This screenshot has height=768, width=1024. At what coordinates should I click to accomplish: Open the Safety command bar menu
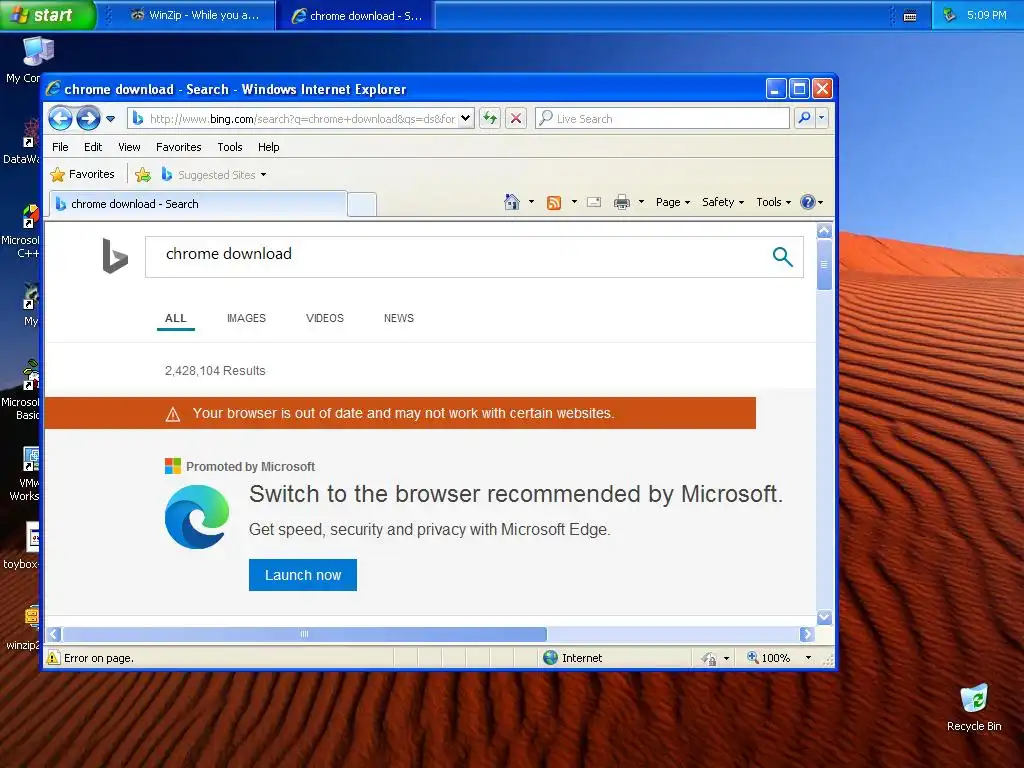pyautogui.click(x=723, y=202)
